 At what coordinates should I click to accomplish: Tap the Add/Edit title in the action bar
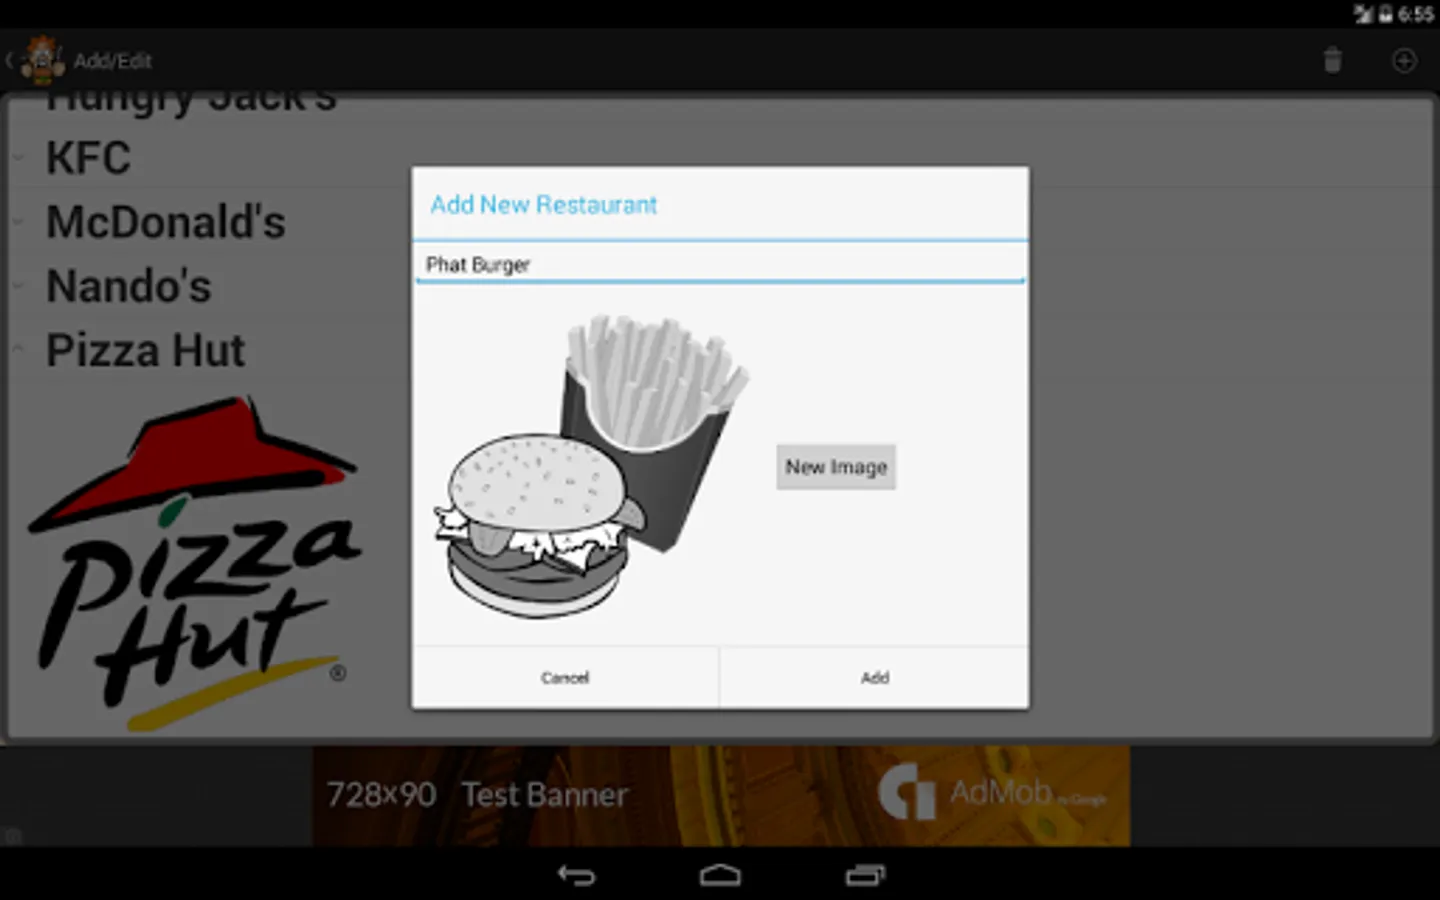coord(113,61)
